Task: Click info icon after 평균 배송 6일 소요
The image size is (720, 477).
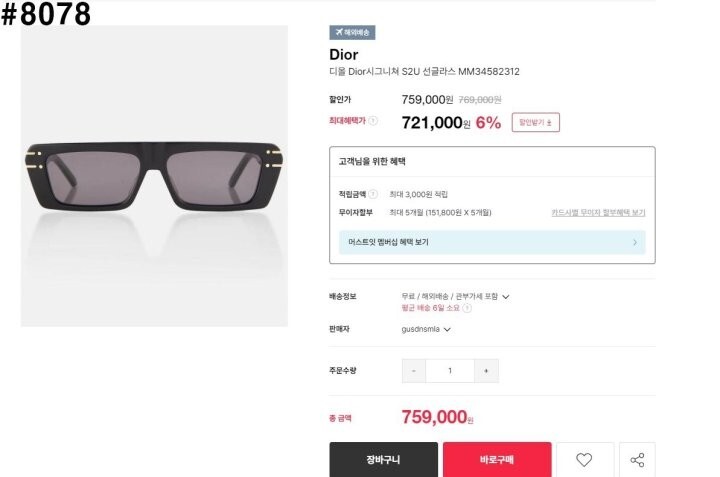Action: pyautogui.click(x=467, y=308)
